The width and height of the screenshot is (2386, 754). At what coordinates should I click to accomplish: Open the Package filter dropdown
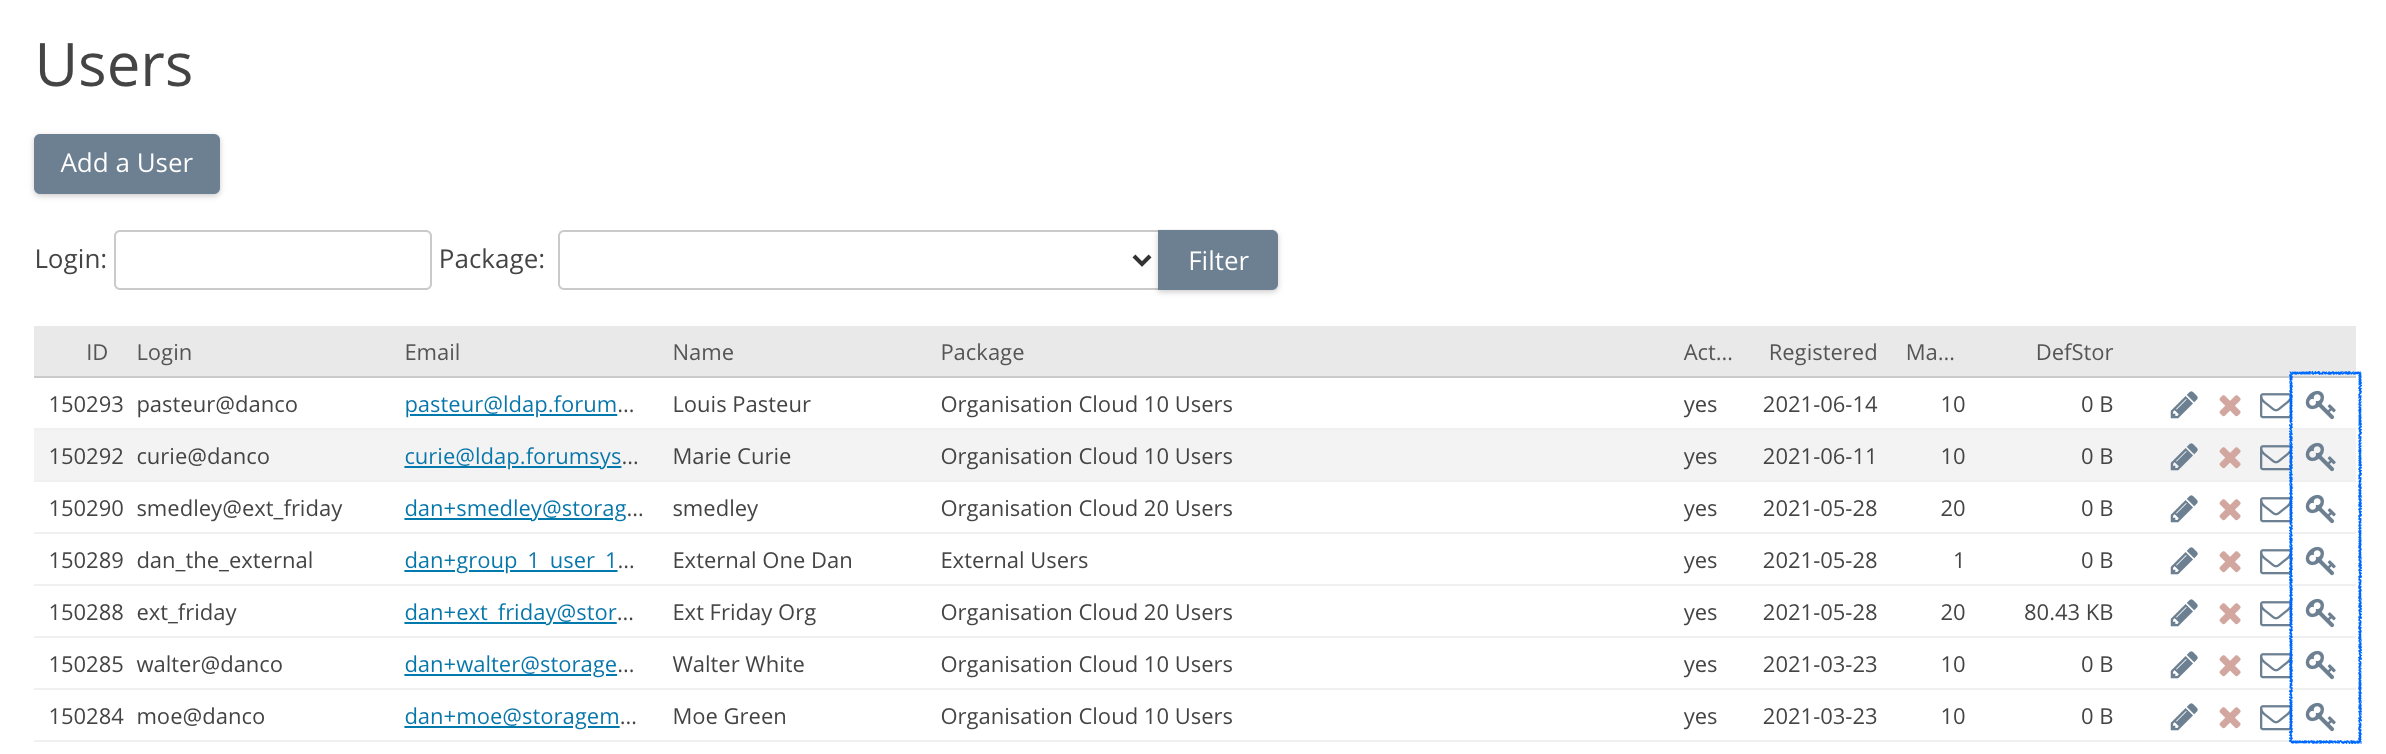857,260
